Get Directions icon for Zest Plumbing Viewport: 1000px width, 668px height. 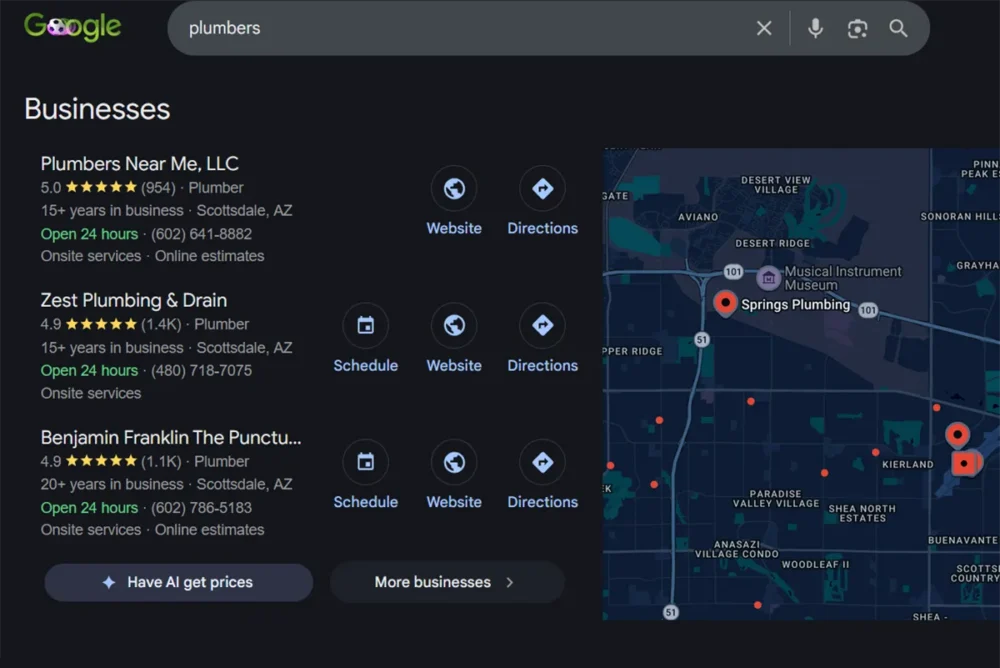pyautogui.click(x=543, y=325)
